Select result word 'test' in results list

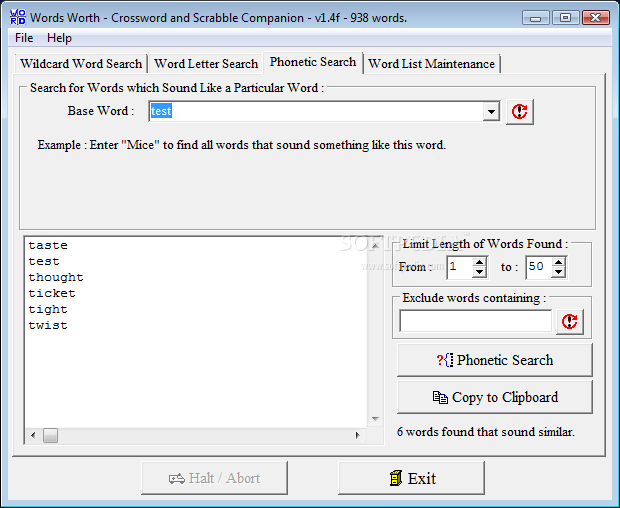coord(44,261)
